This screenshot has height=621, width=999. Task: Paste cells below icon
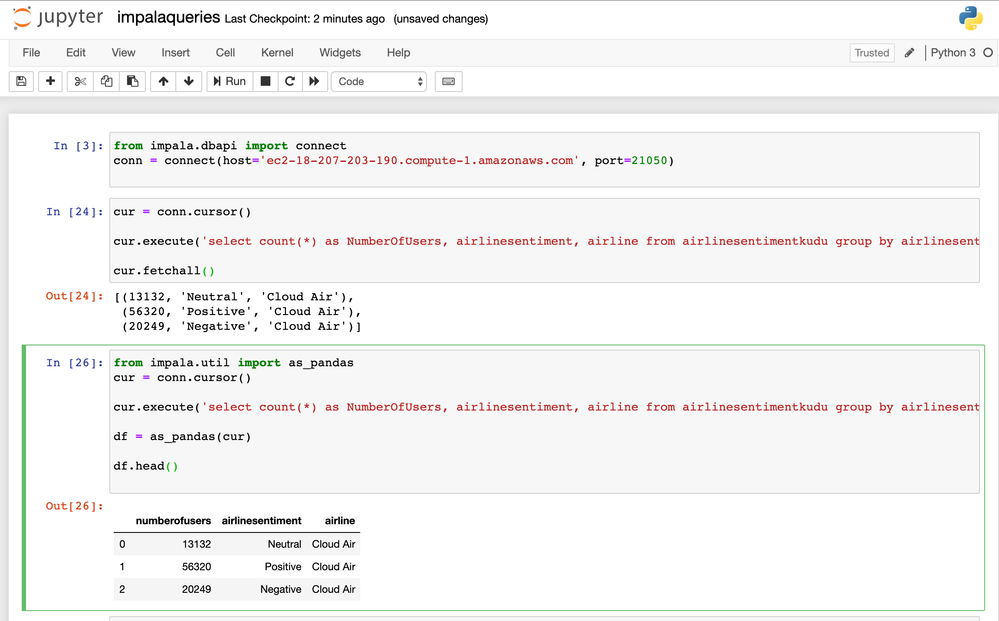click(132, 81)
